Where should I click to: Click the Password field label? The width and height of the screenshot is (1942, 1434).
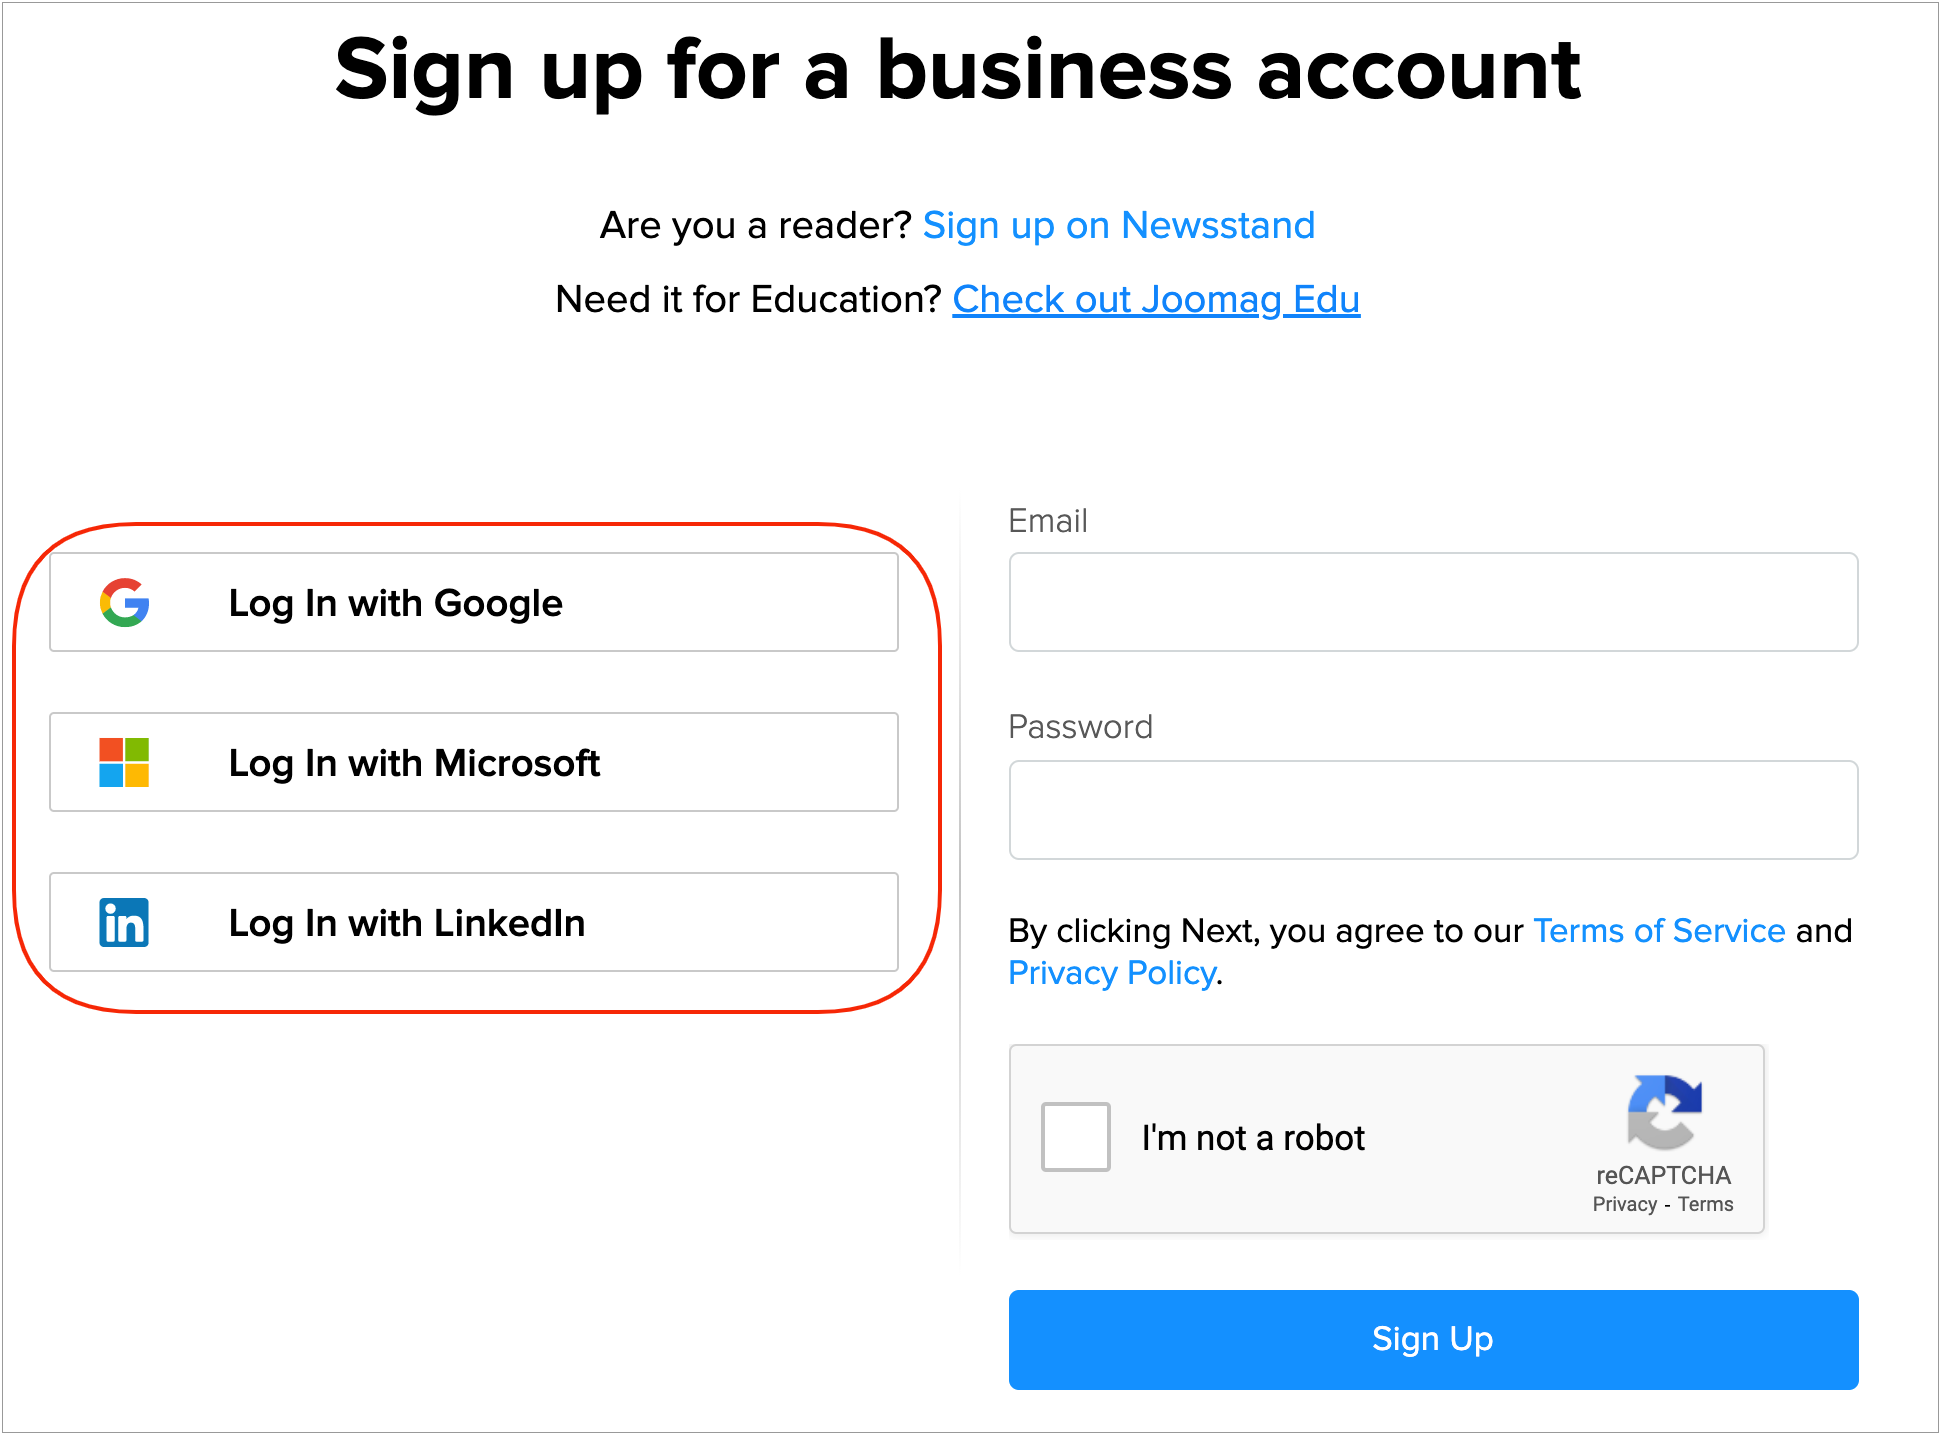[x=1080, y=727]
